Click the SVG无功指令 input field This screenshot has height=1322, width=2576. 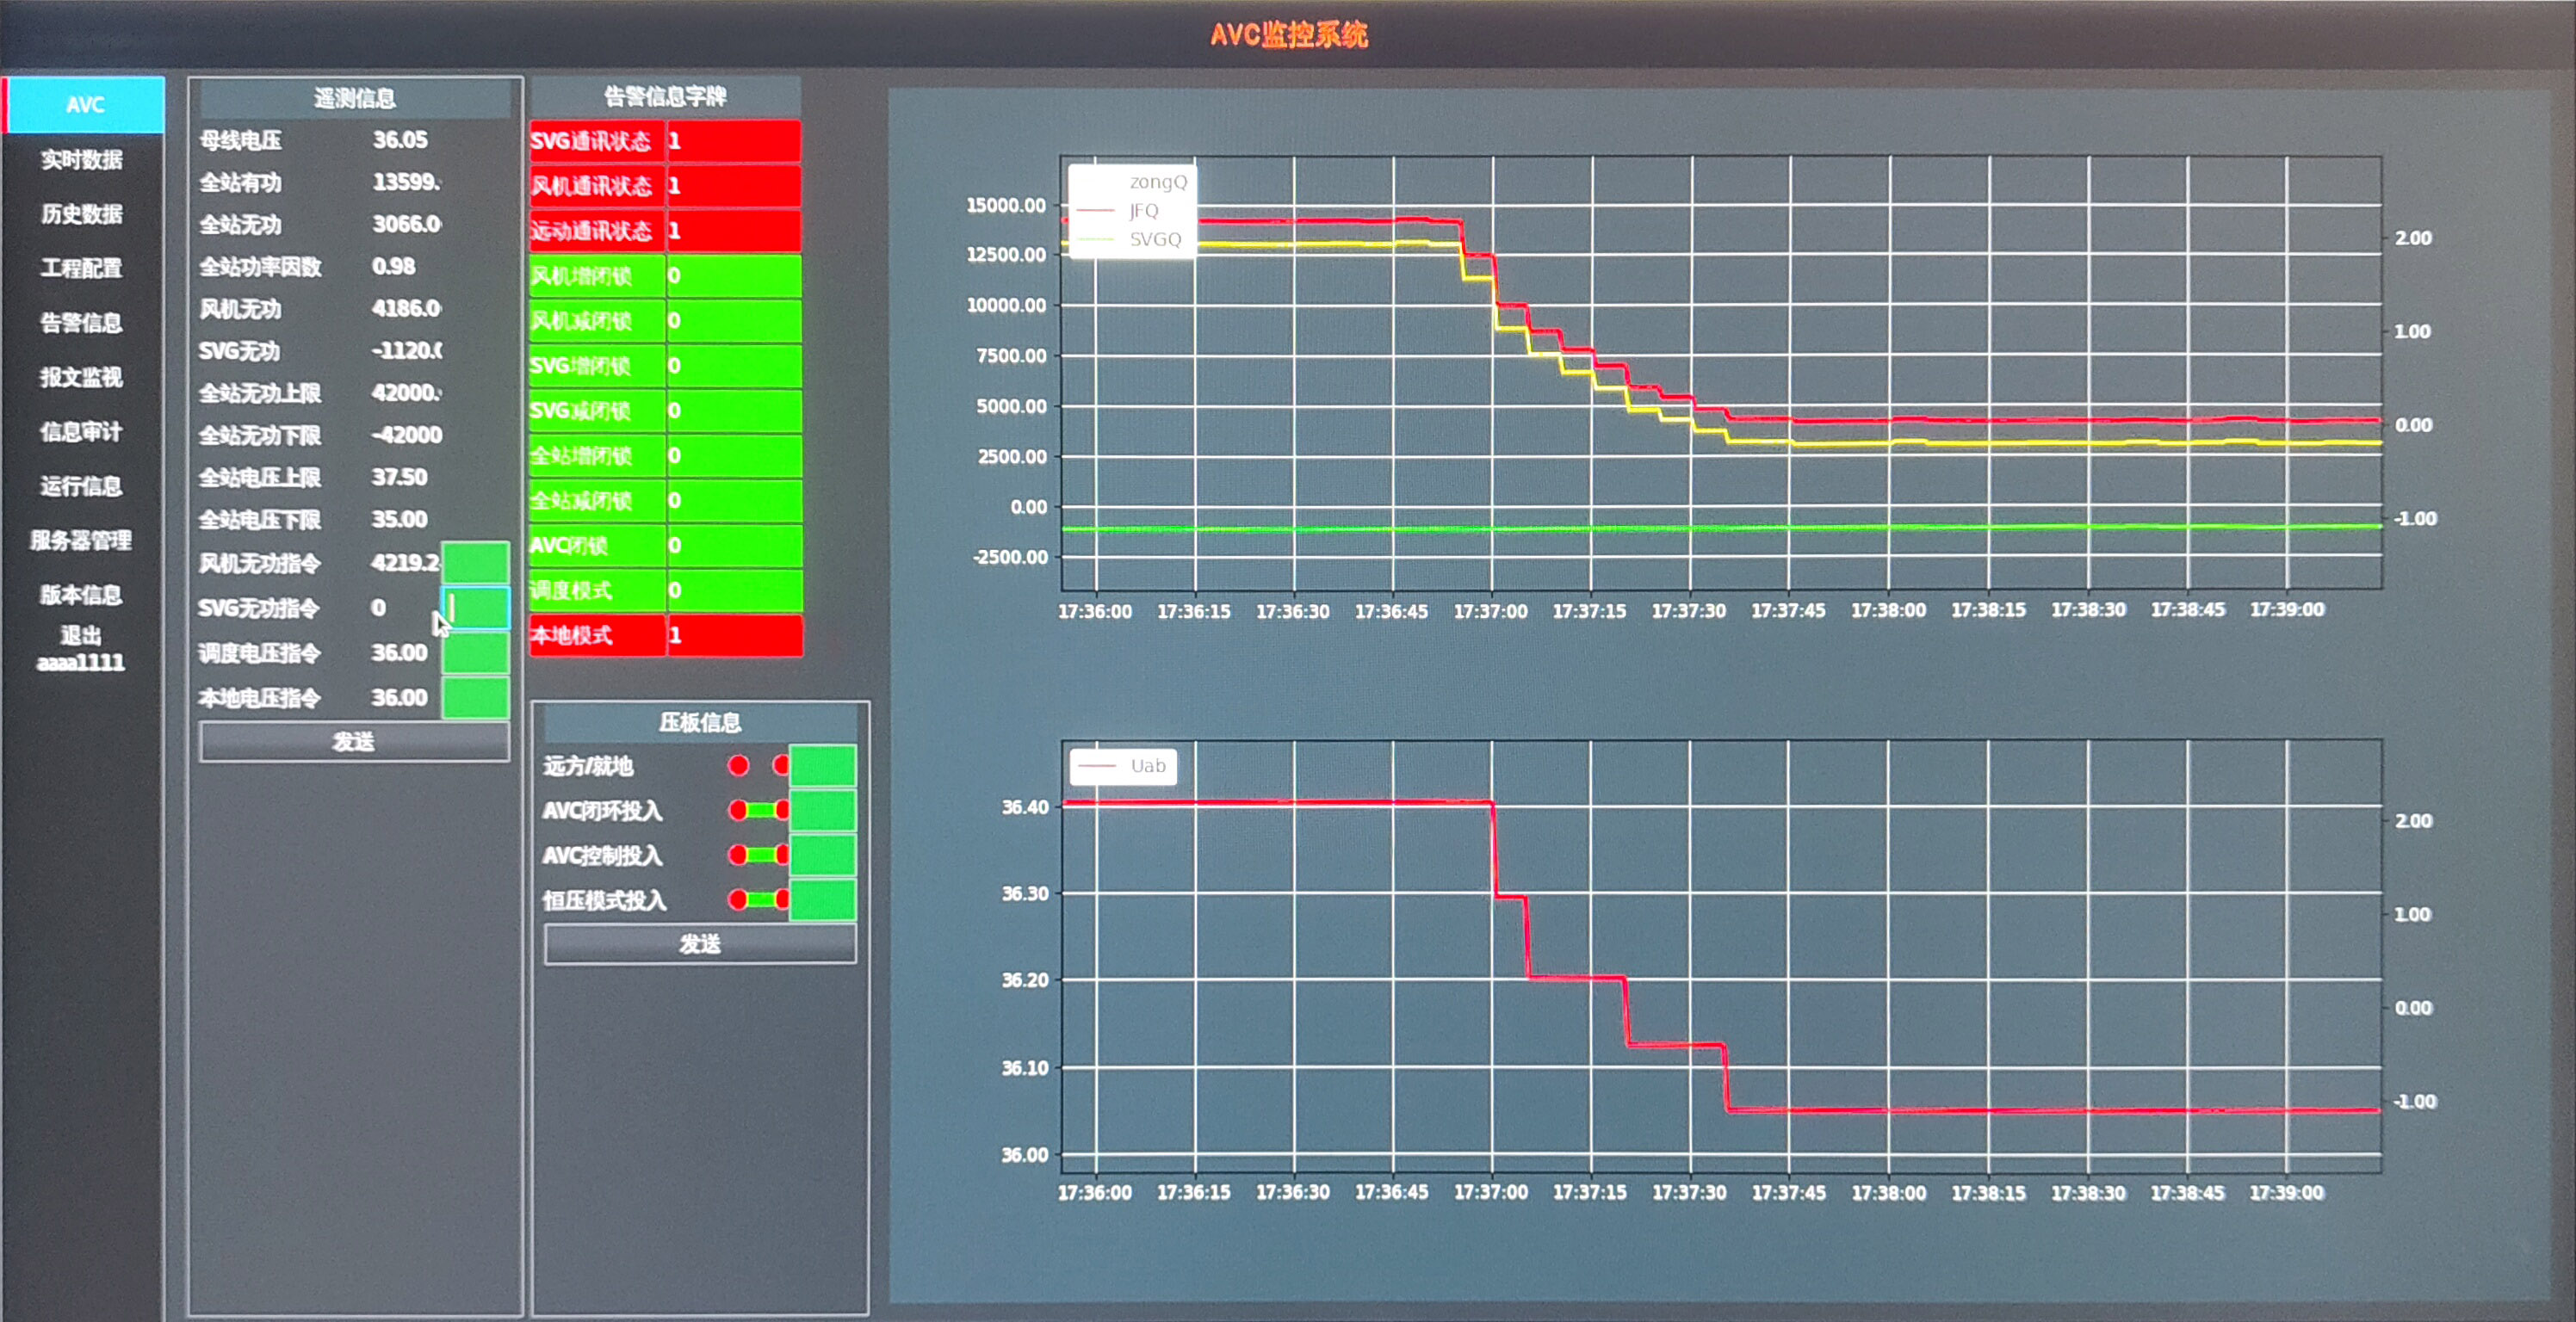coord(476,608)
